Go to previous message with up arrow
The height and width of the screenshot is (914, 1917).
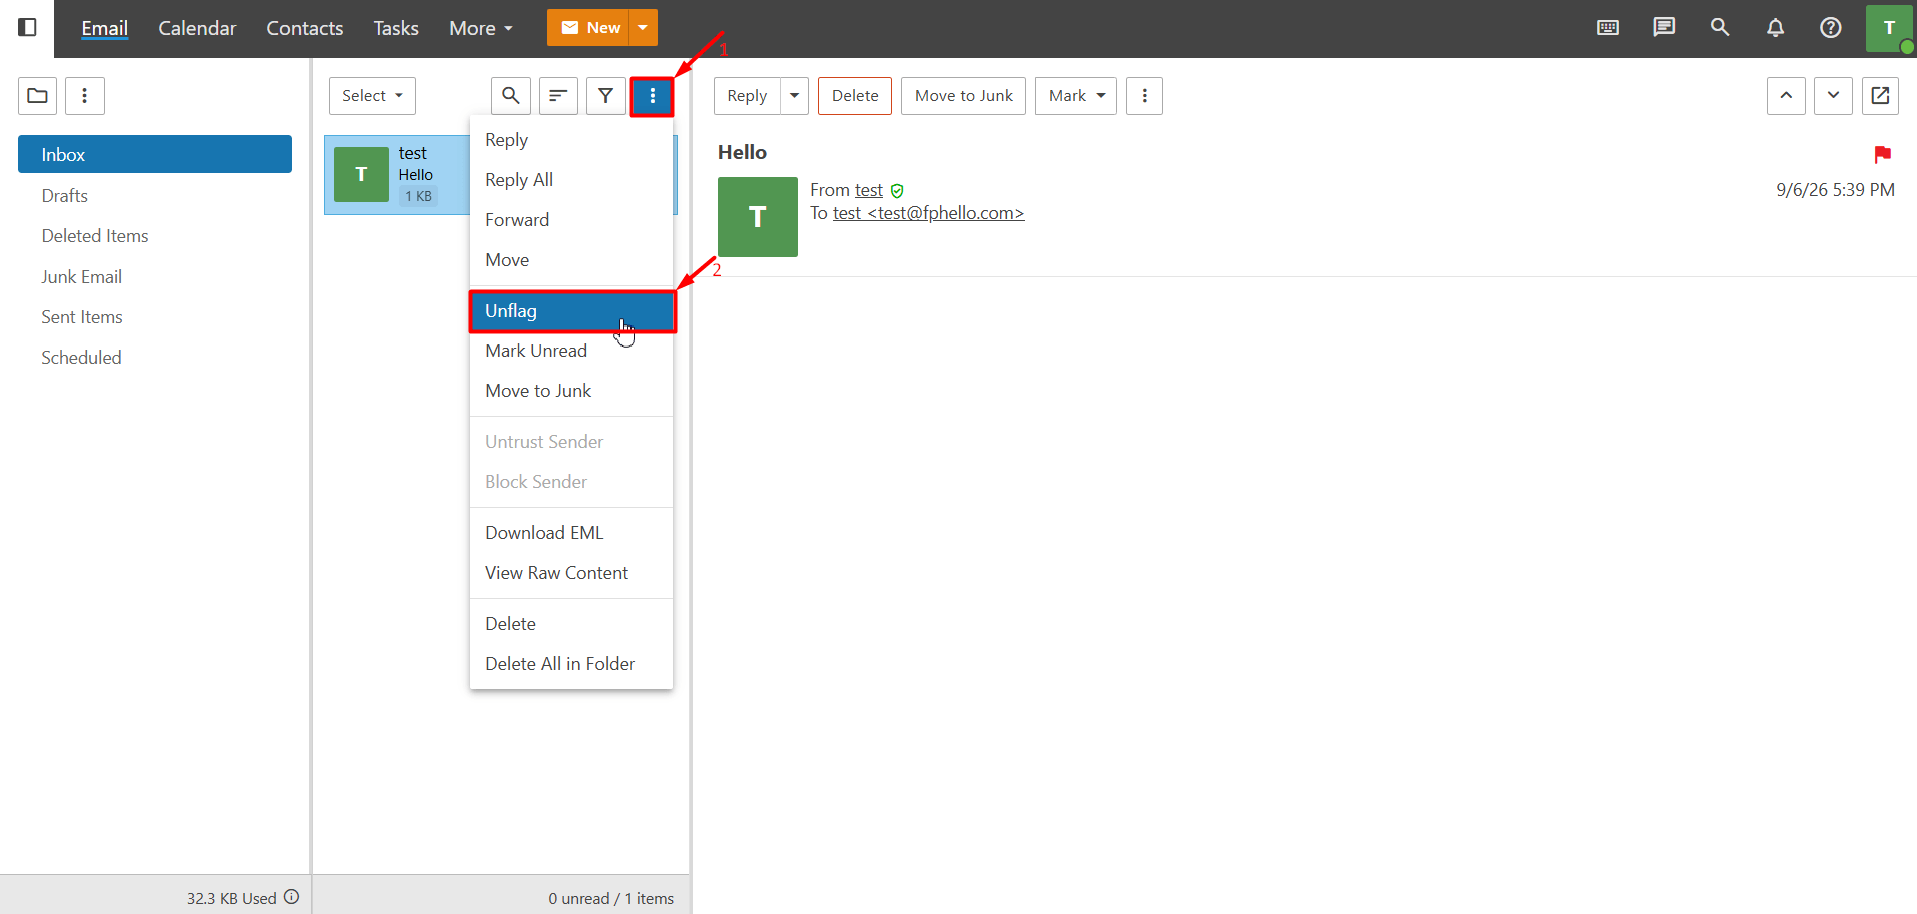1786,96
